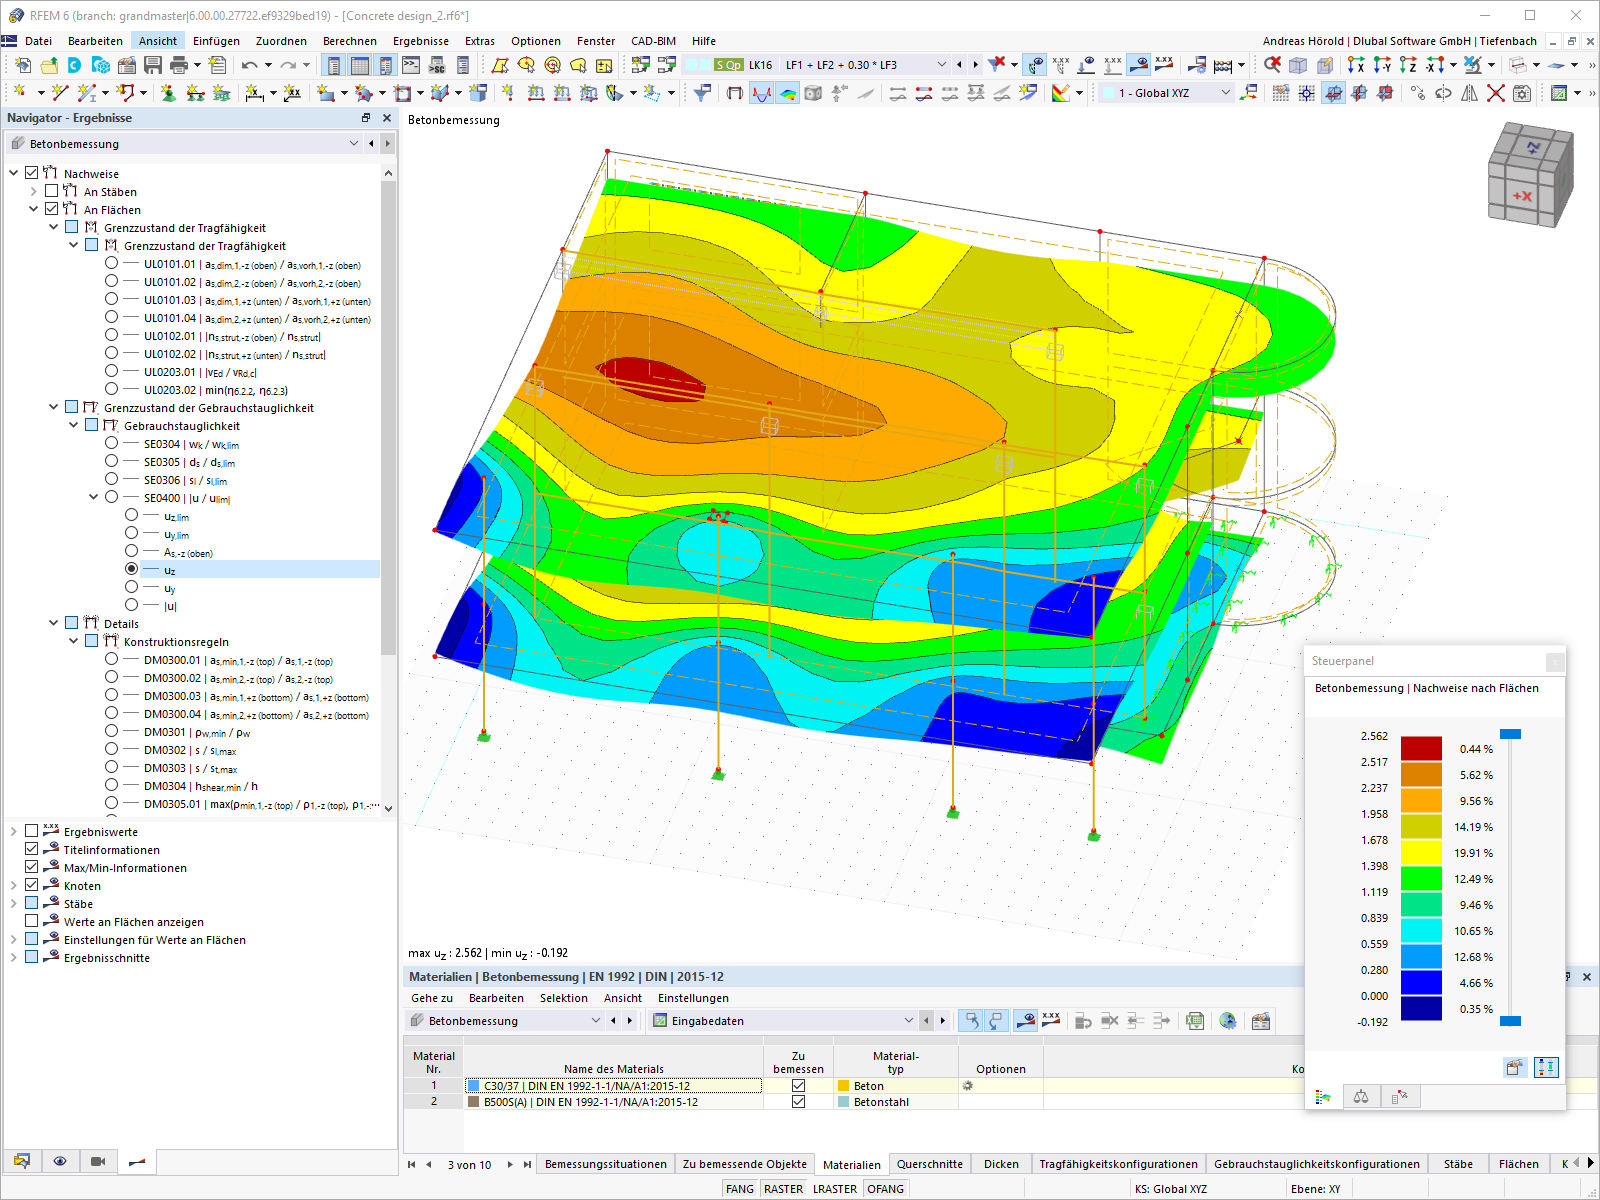Viewport: 1600px width, 1200px height.
Task: Switch to the Querschnitte tab
Action: click(x=929, y=1163)
